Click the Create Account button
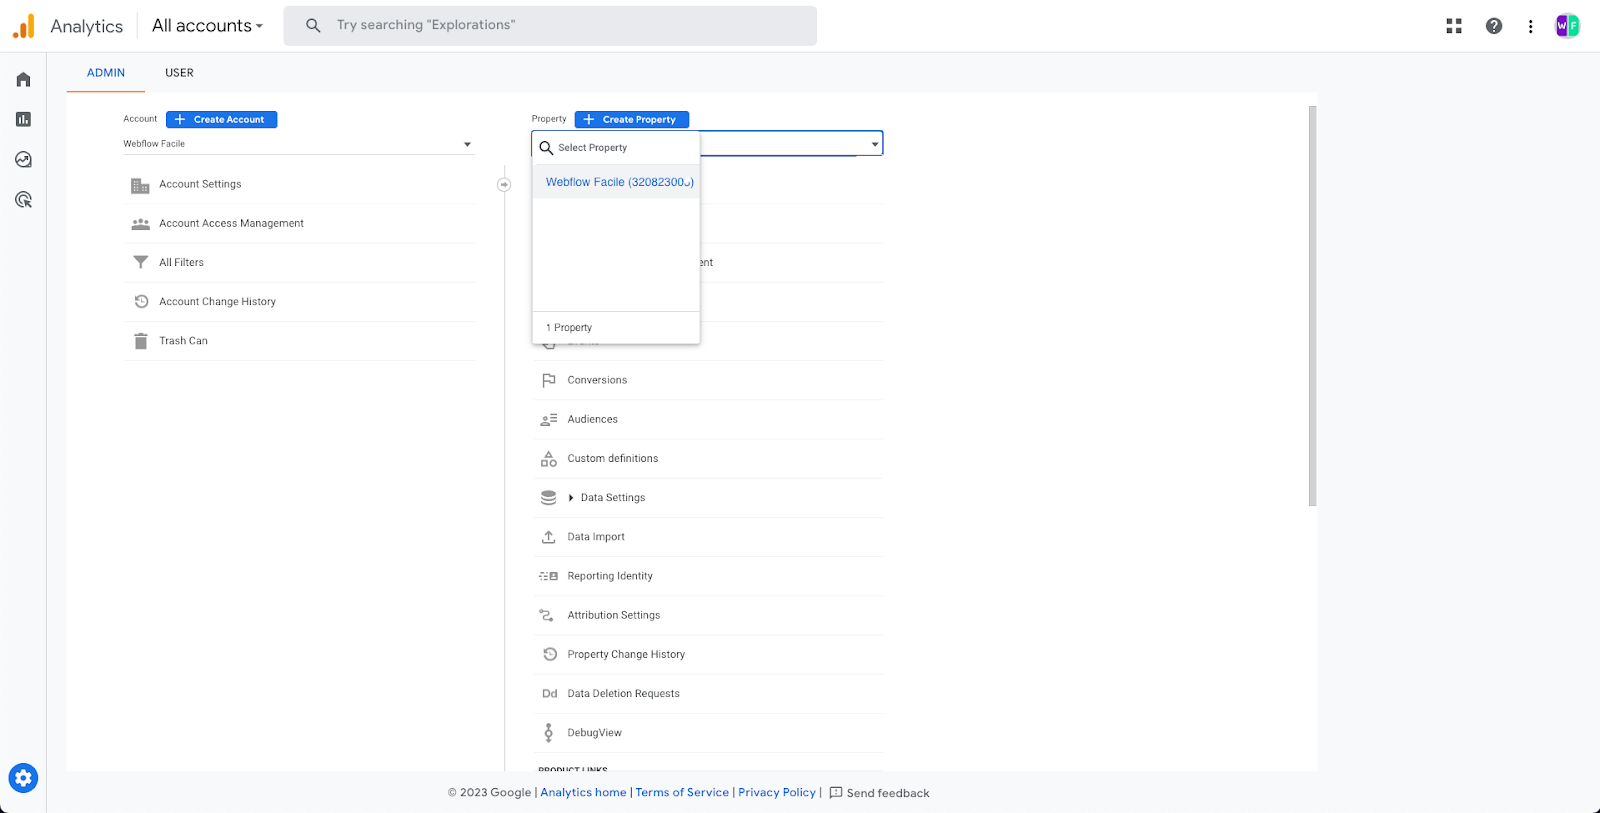The height and width of the screenshot is (813, 1600). point(221,119)
